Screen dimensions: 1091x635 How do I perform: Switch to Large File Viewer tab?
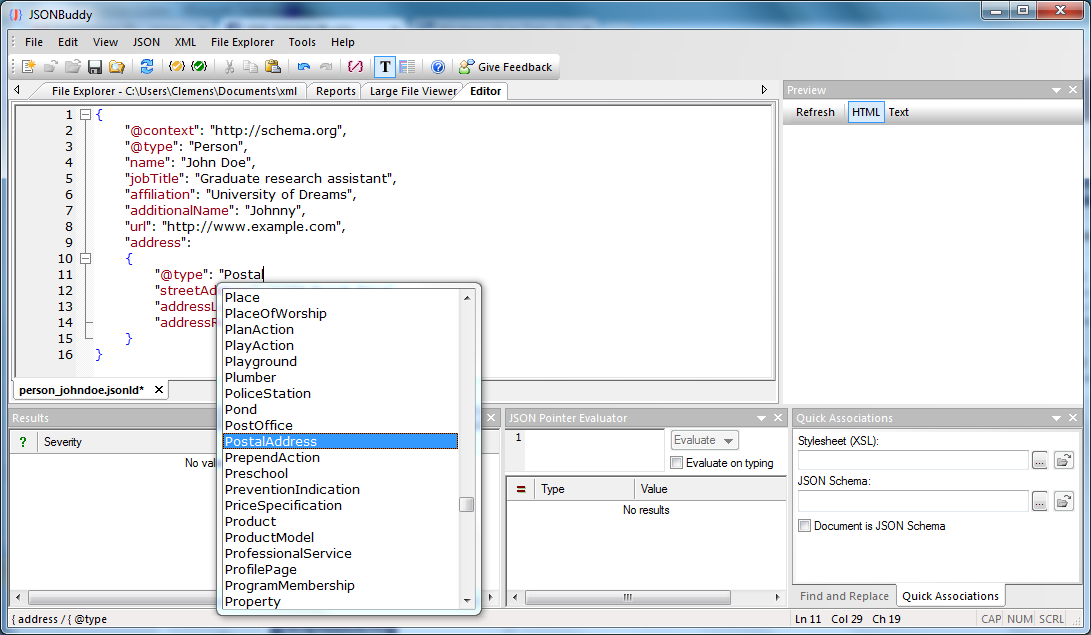[x=413, y=91]
